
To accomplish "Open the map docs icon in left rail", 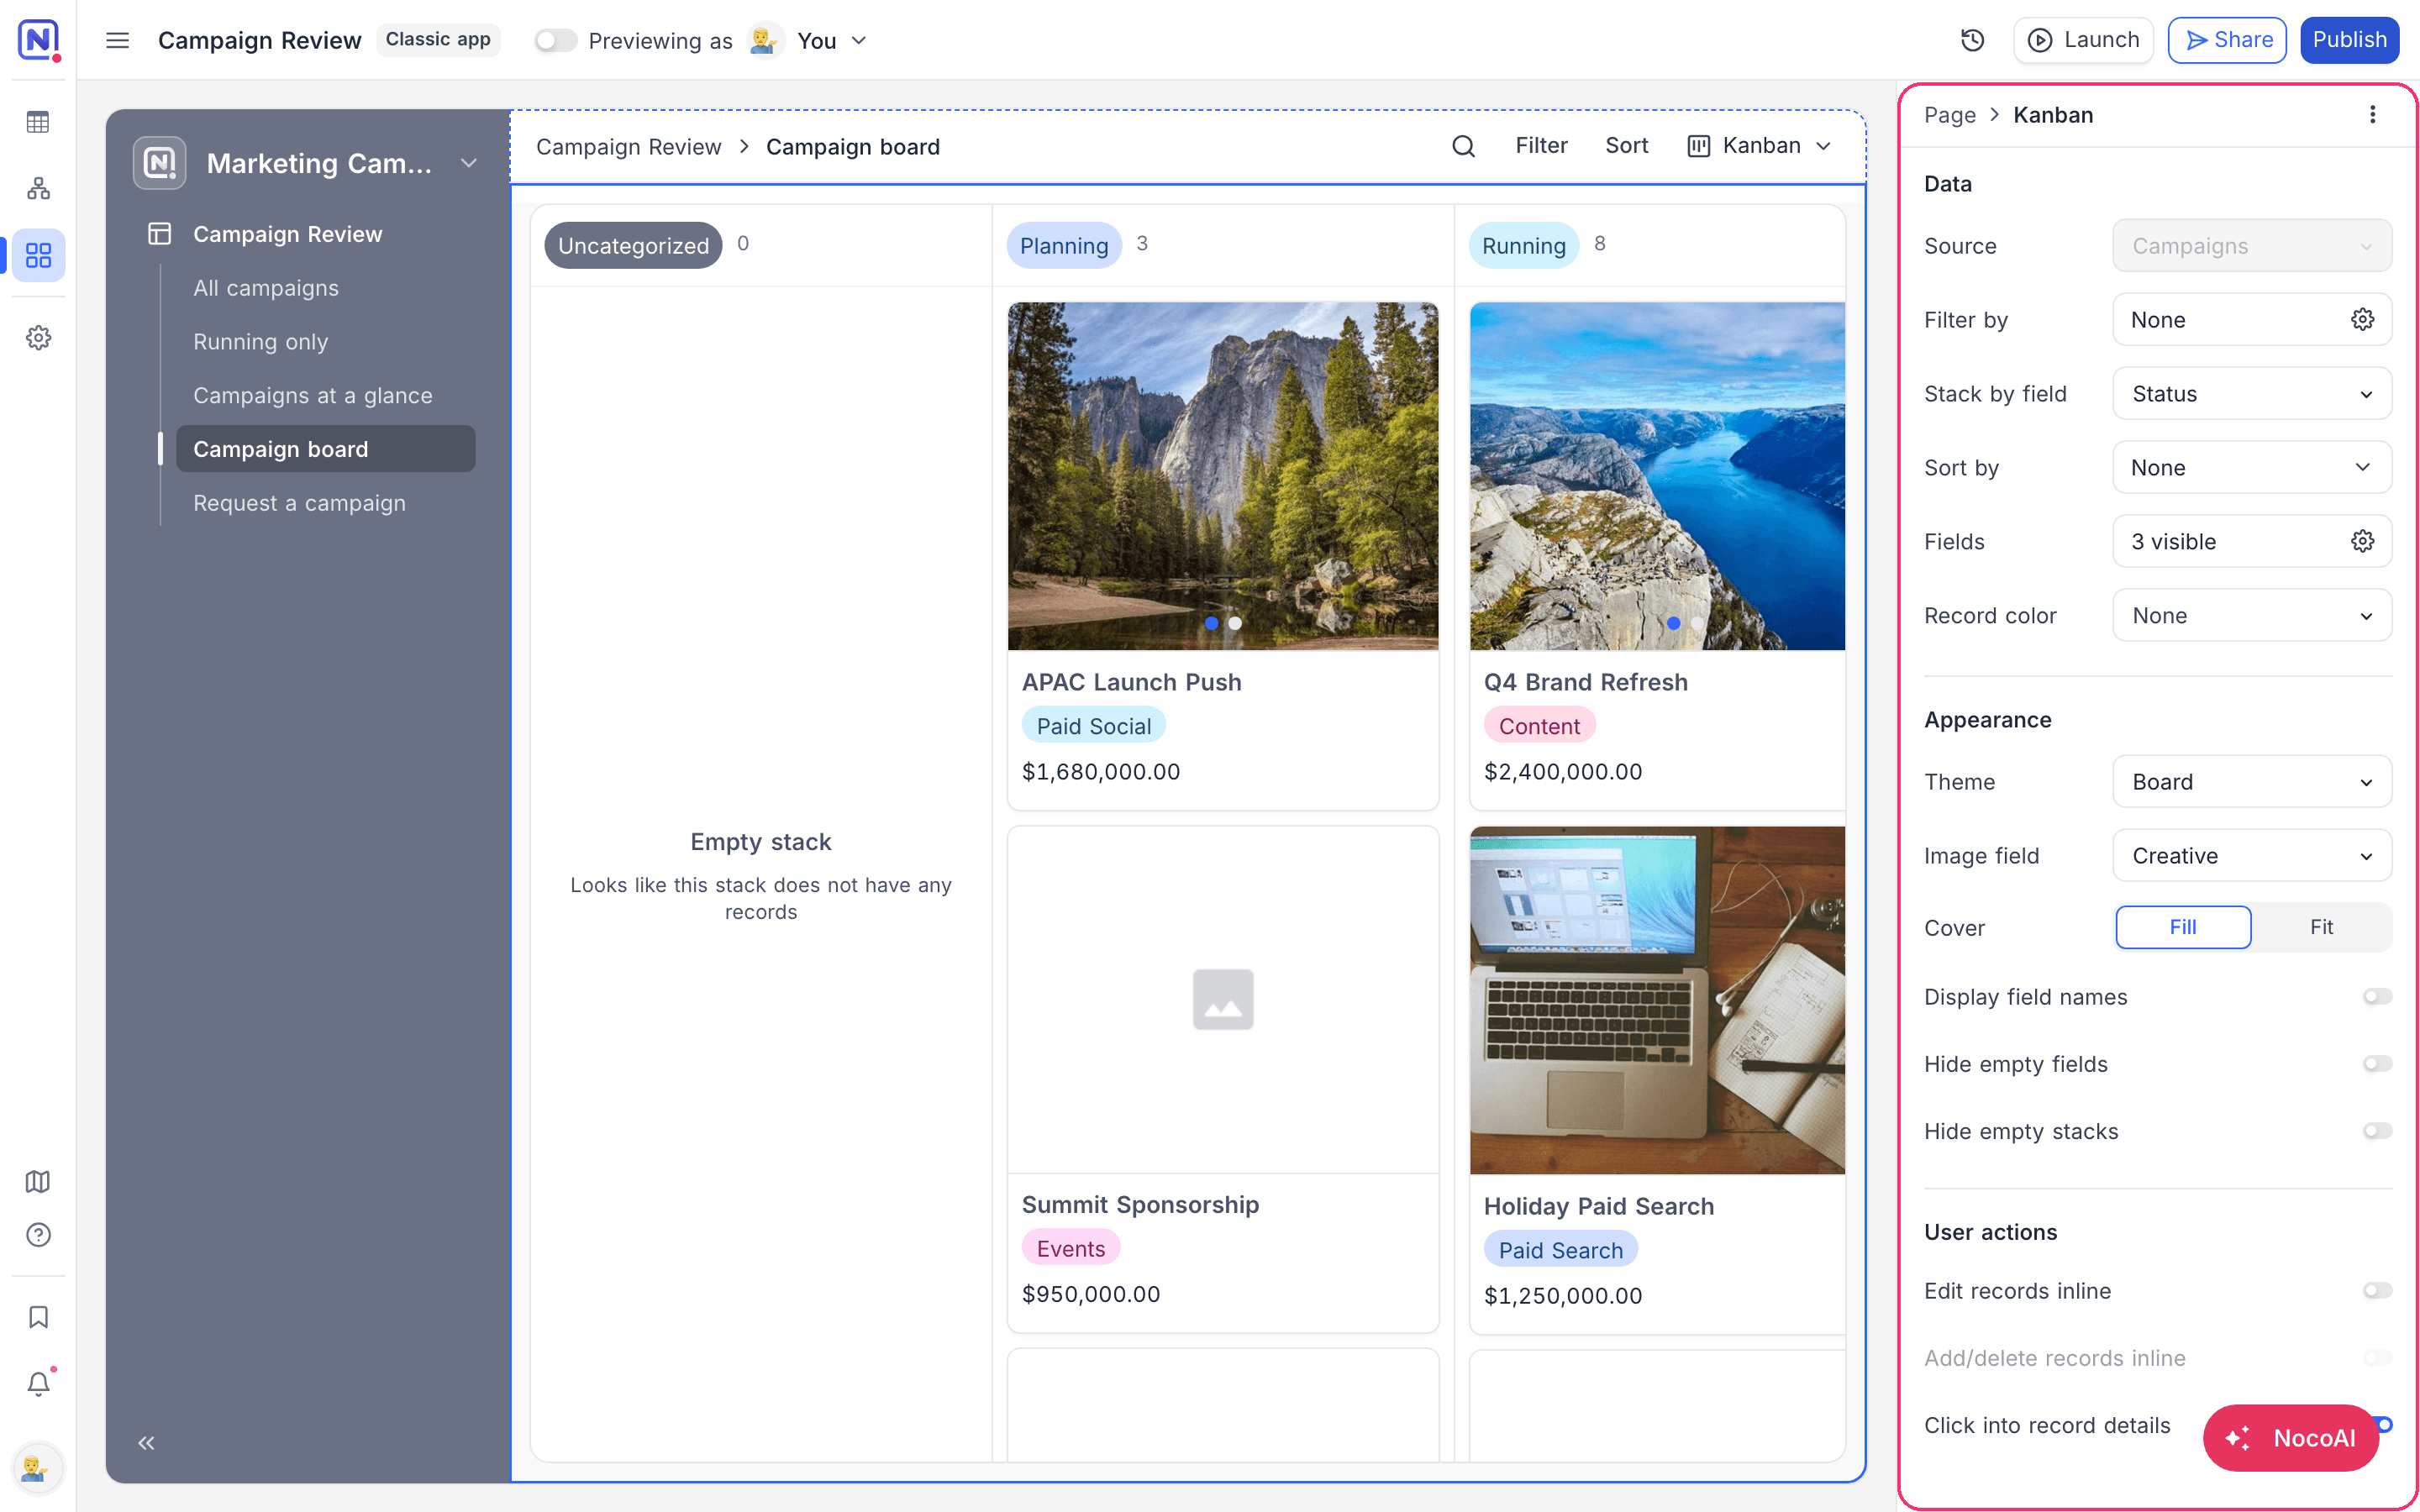I will pyautogui.click(x=38, y=1181).
